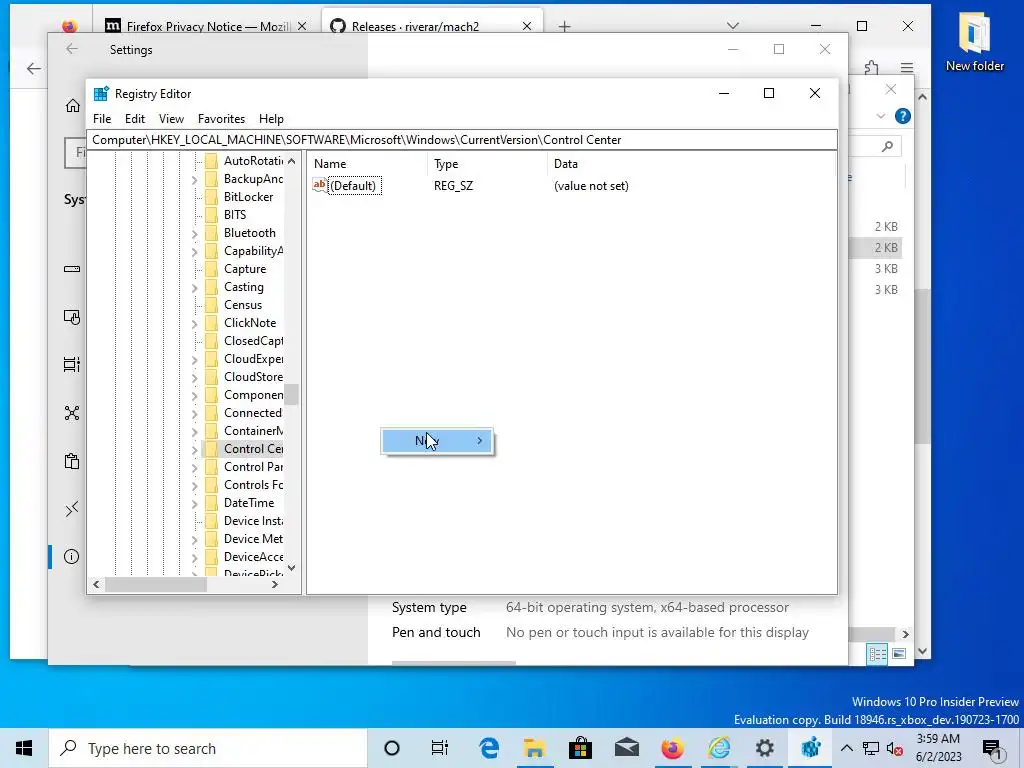This screenshot has height=768, width=1024.
Task: Click the Registry Editor title icon
Action: 101,93
